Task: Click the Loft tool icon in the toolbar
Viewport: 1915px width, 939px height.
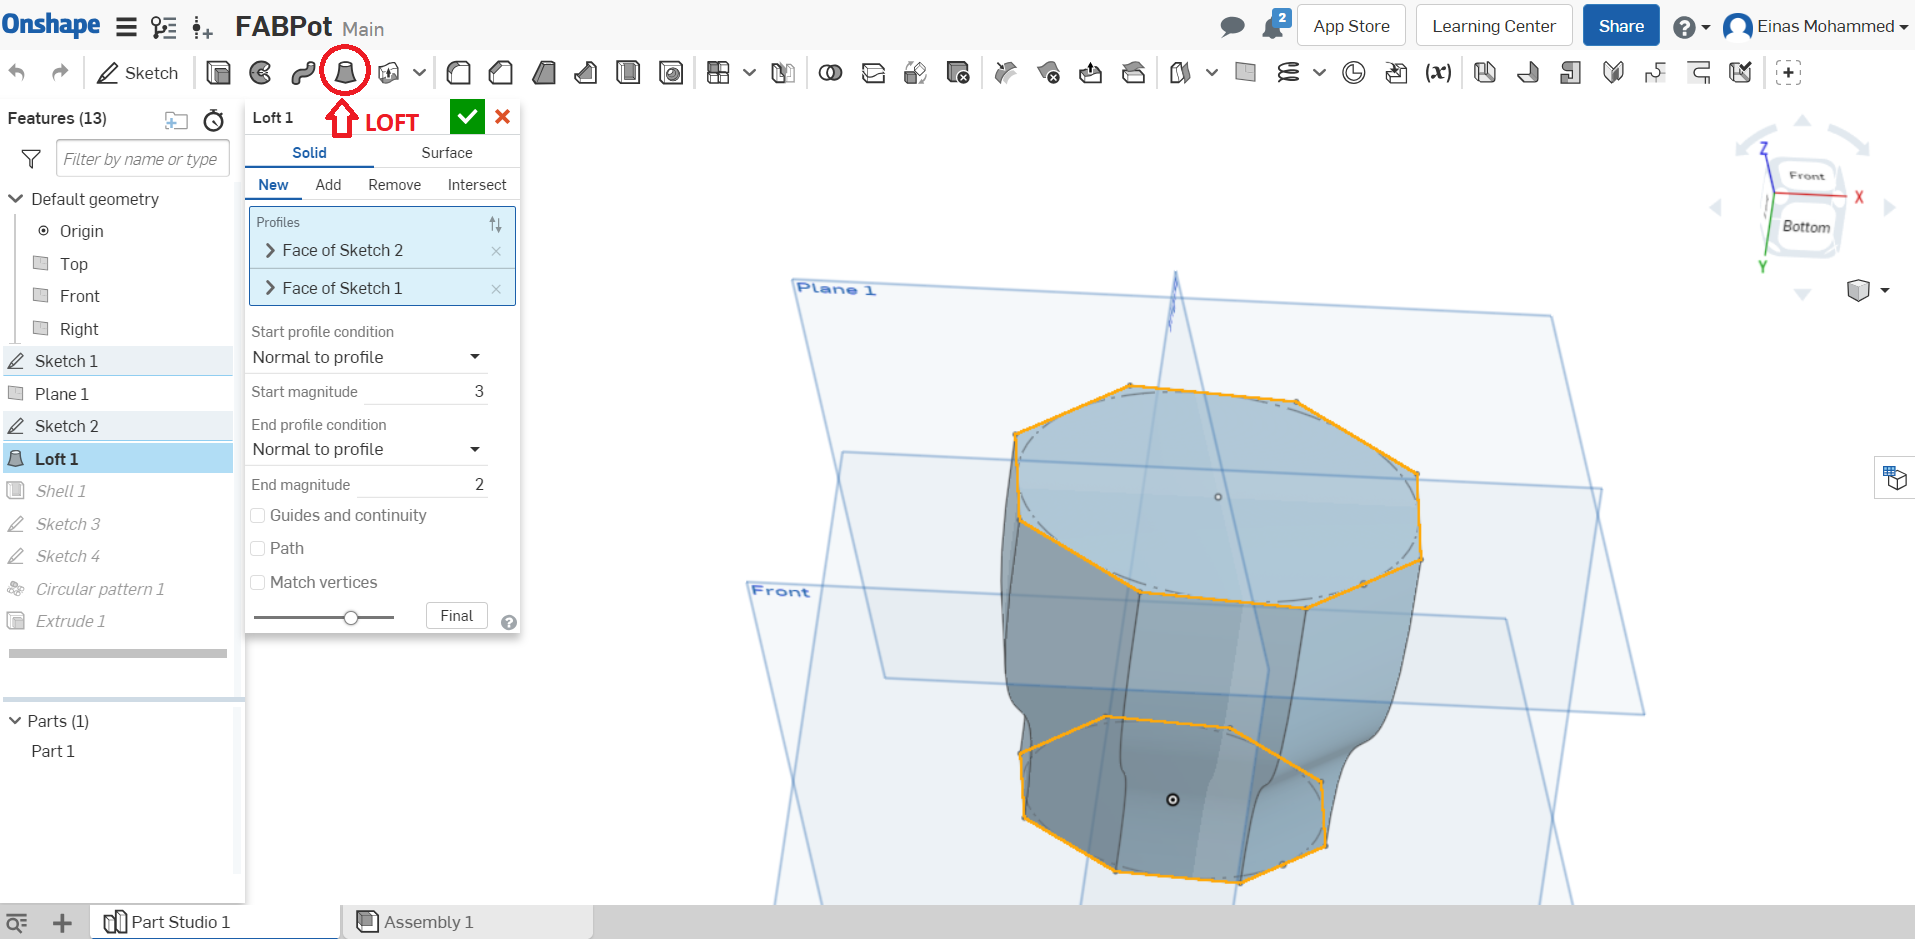Action: [345, 73]
